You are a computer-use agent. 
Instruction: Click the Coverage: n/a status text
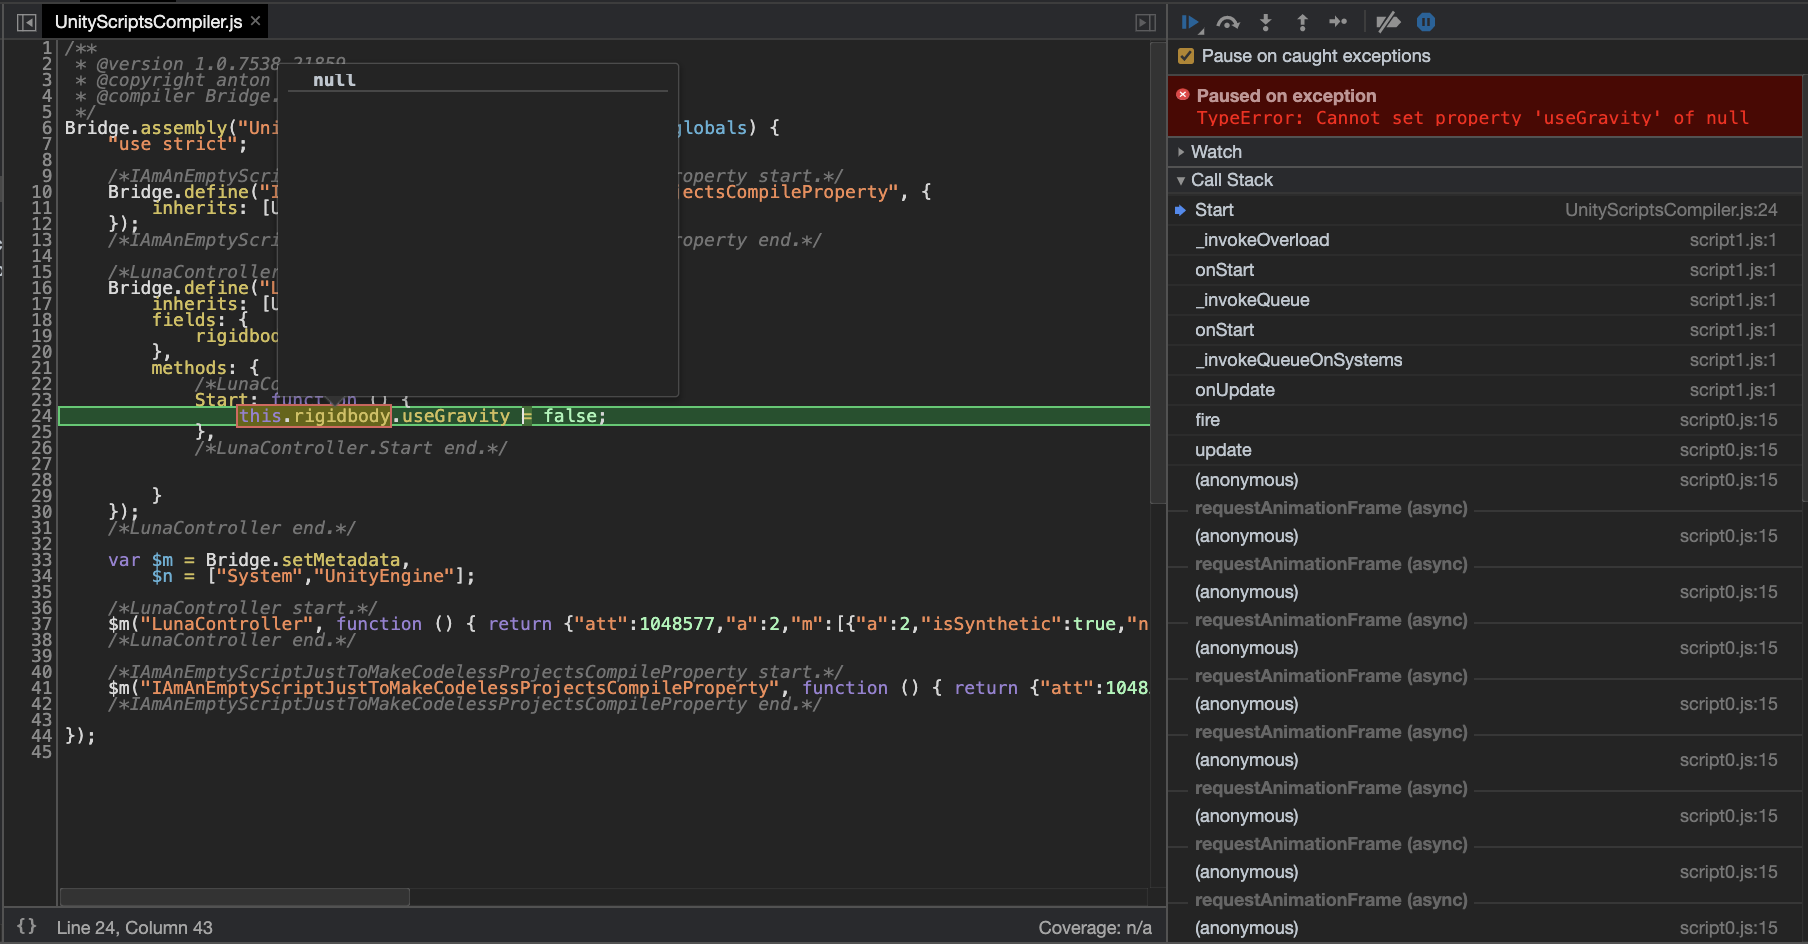(x=1095, y=928)
